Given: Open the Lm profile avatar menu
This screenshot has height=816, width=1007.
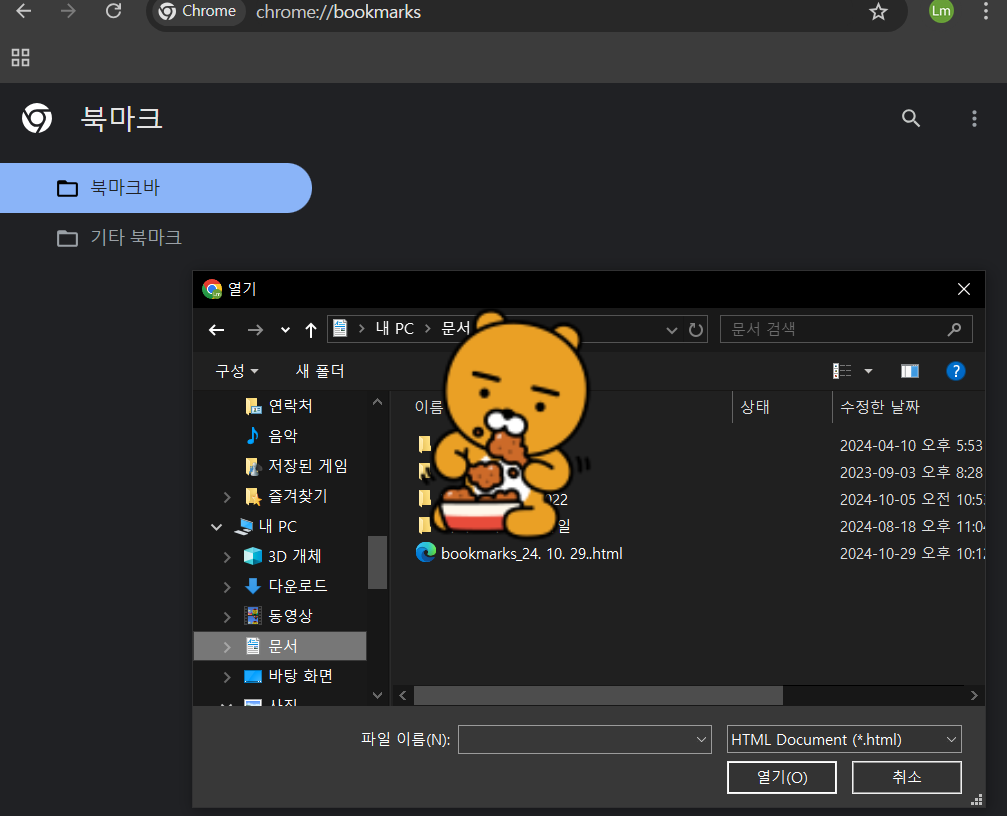Looking at the screenshot, I should click(941, 11).
